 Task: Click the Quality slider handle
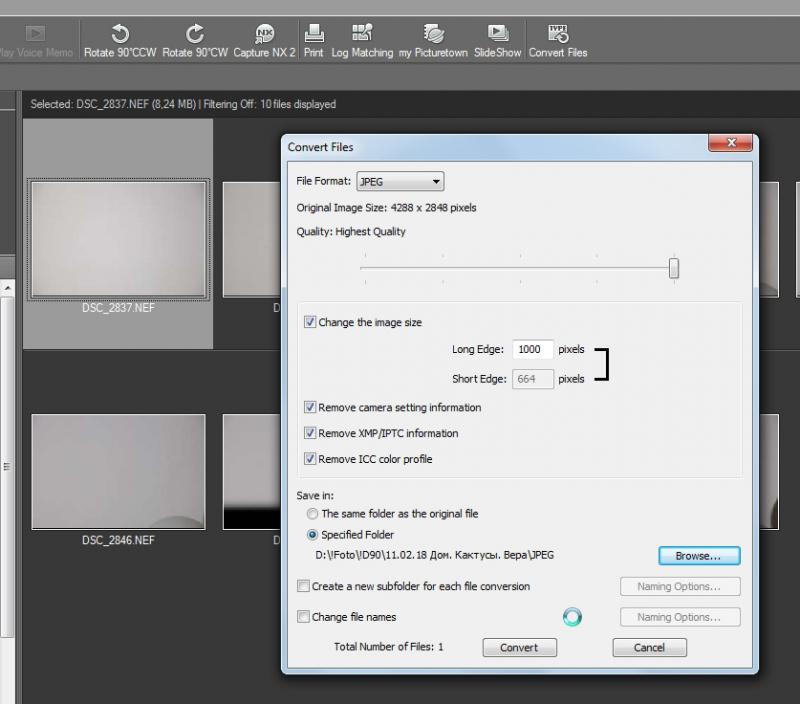coord(674,268)
